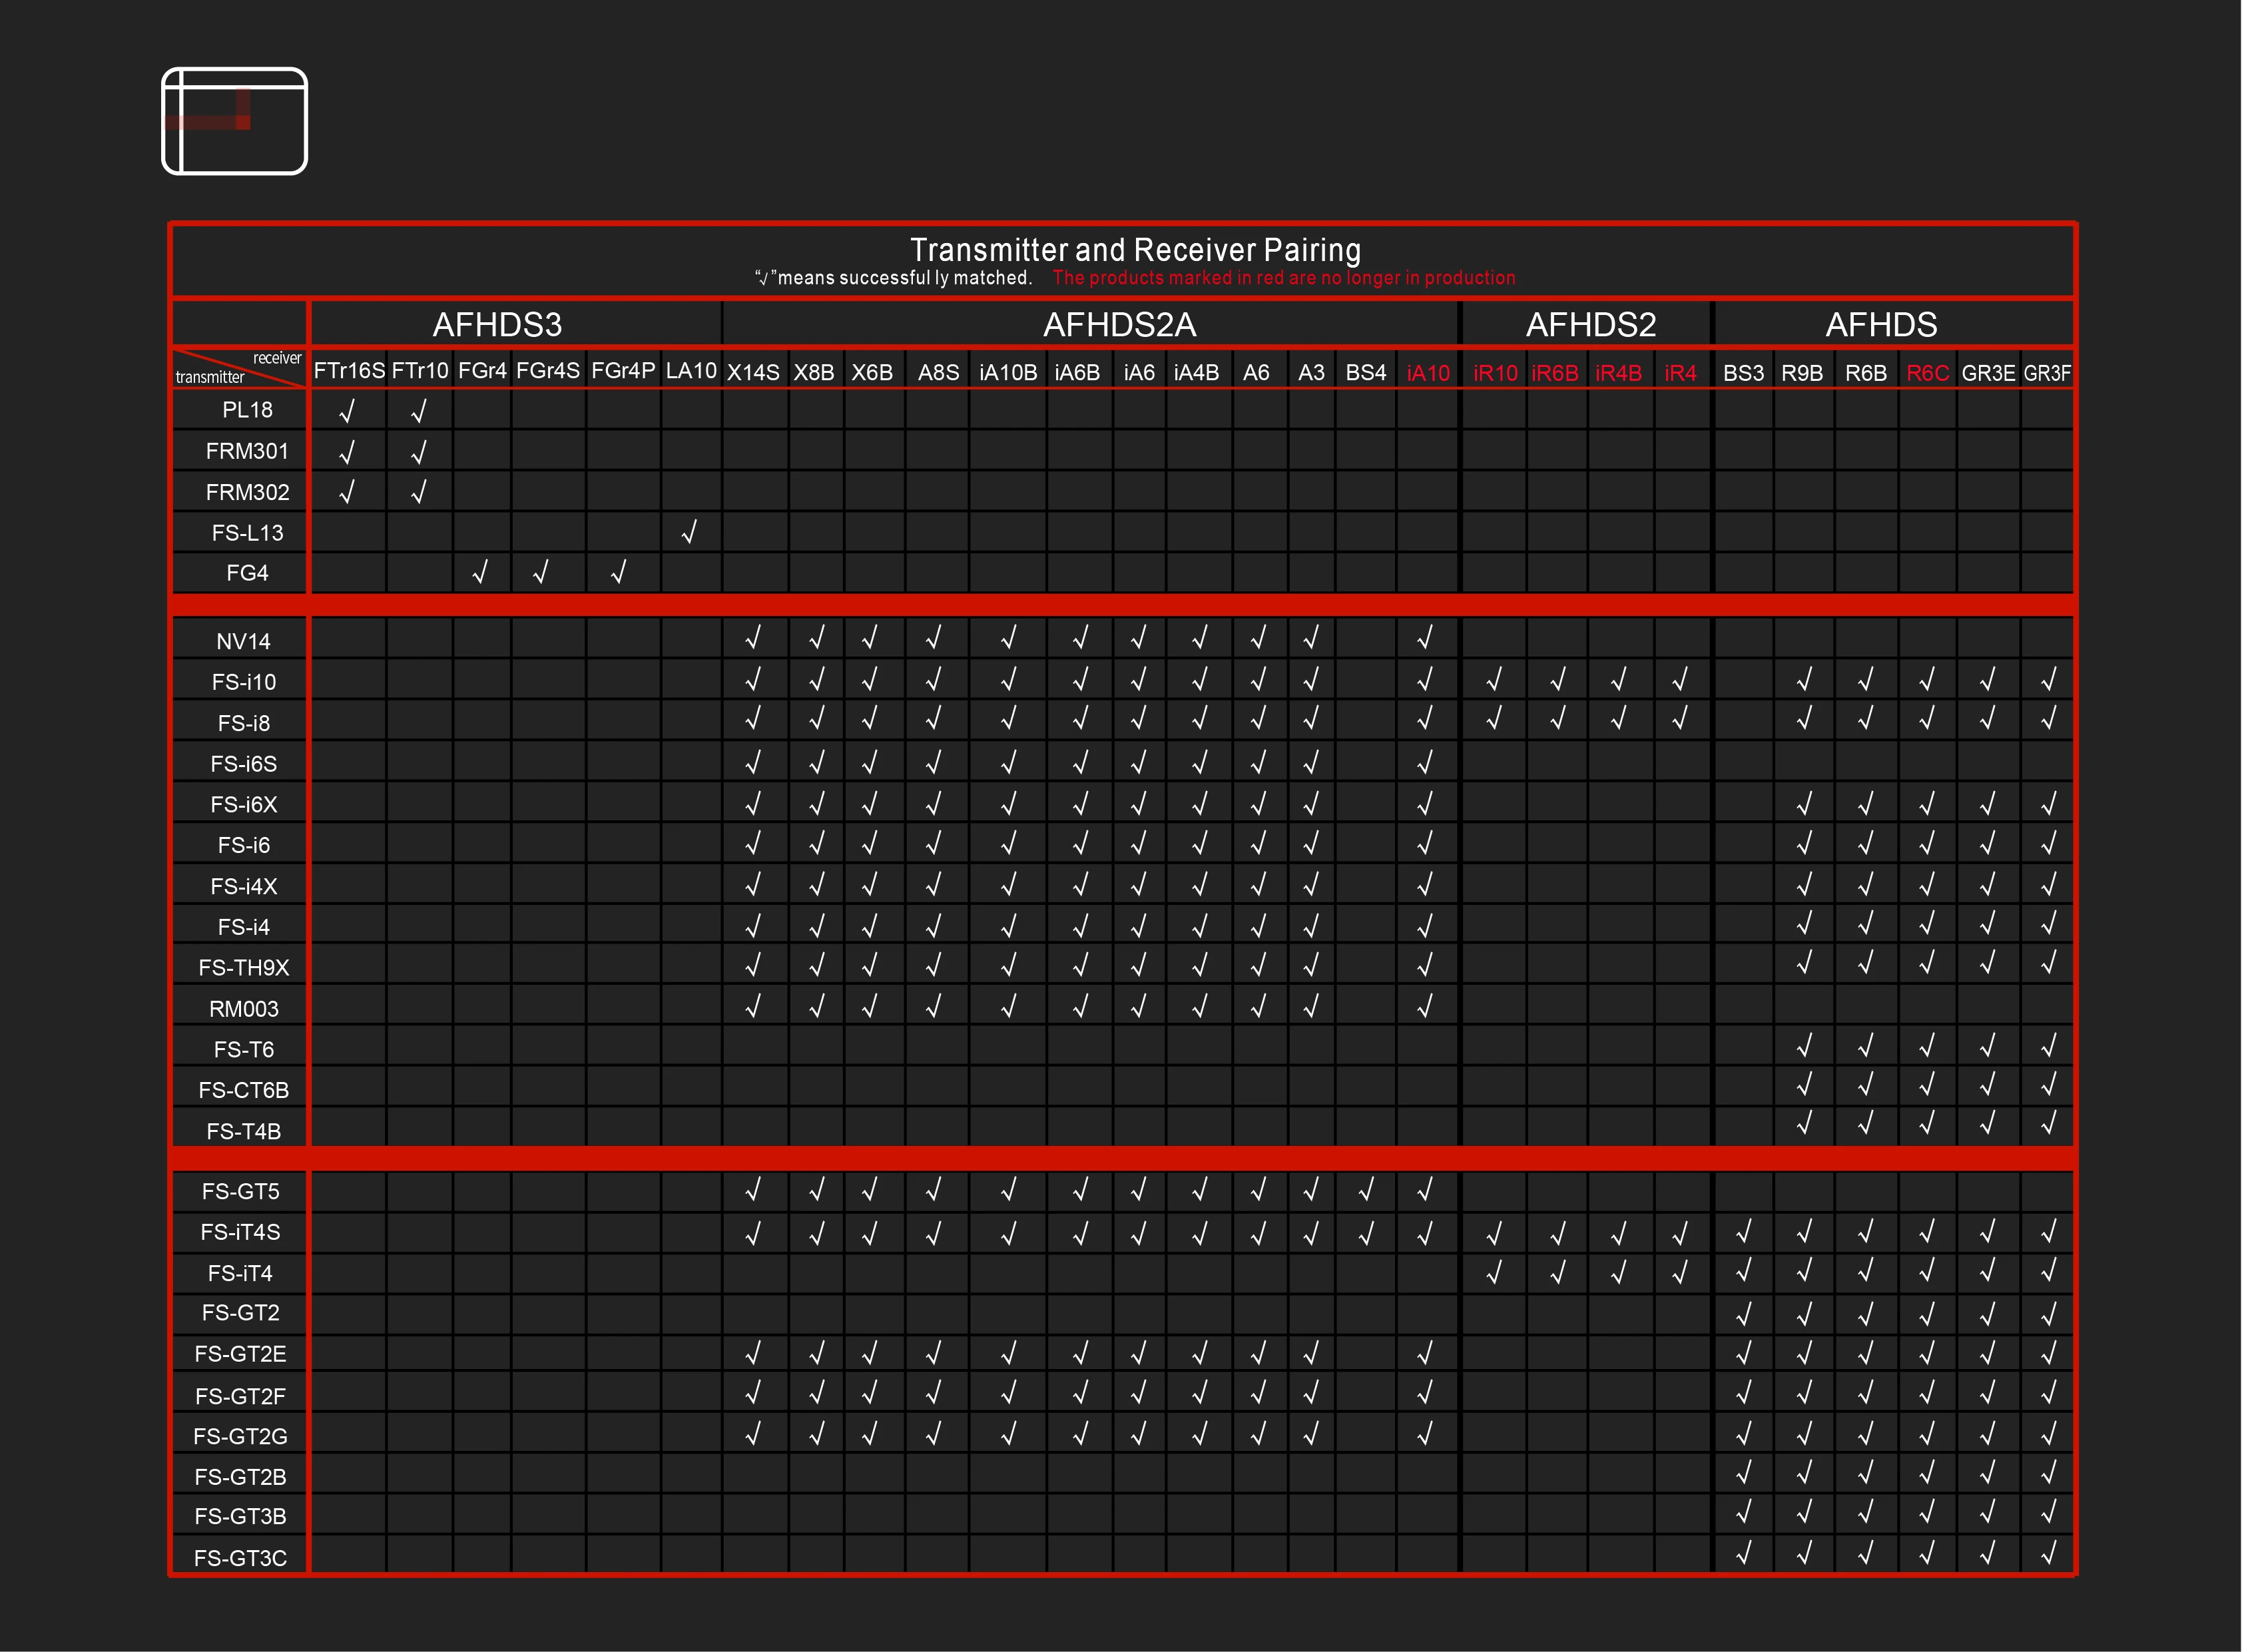Image resolution: width=2242 pixels, height=1652 pixels.
Task: Click the FS-GT3C transmitter row label
Action: click(x=240, y=1557)
